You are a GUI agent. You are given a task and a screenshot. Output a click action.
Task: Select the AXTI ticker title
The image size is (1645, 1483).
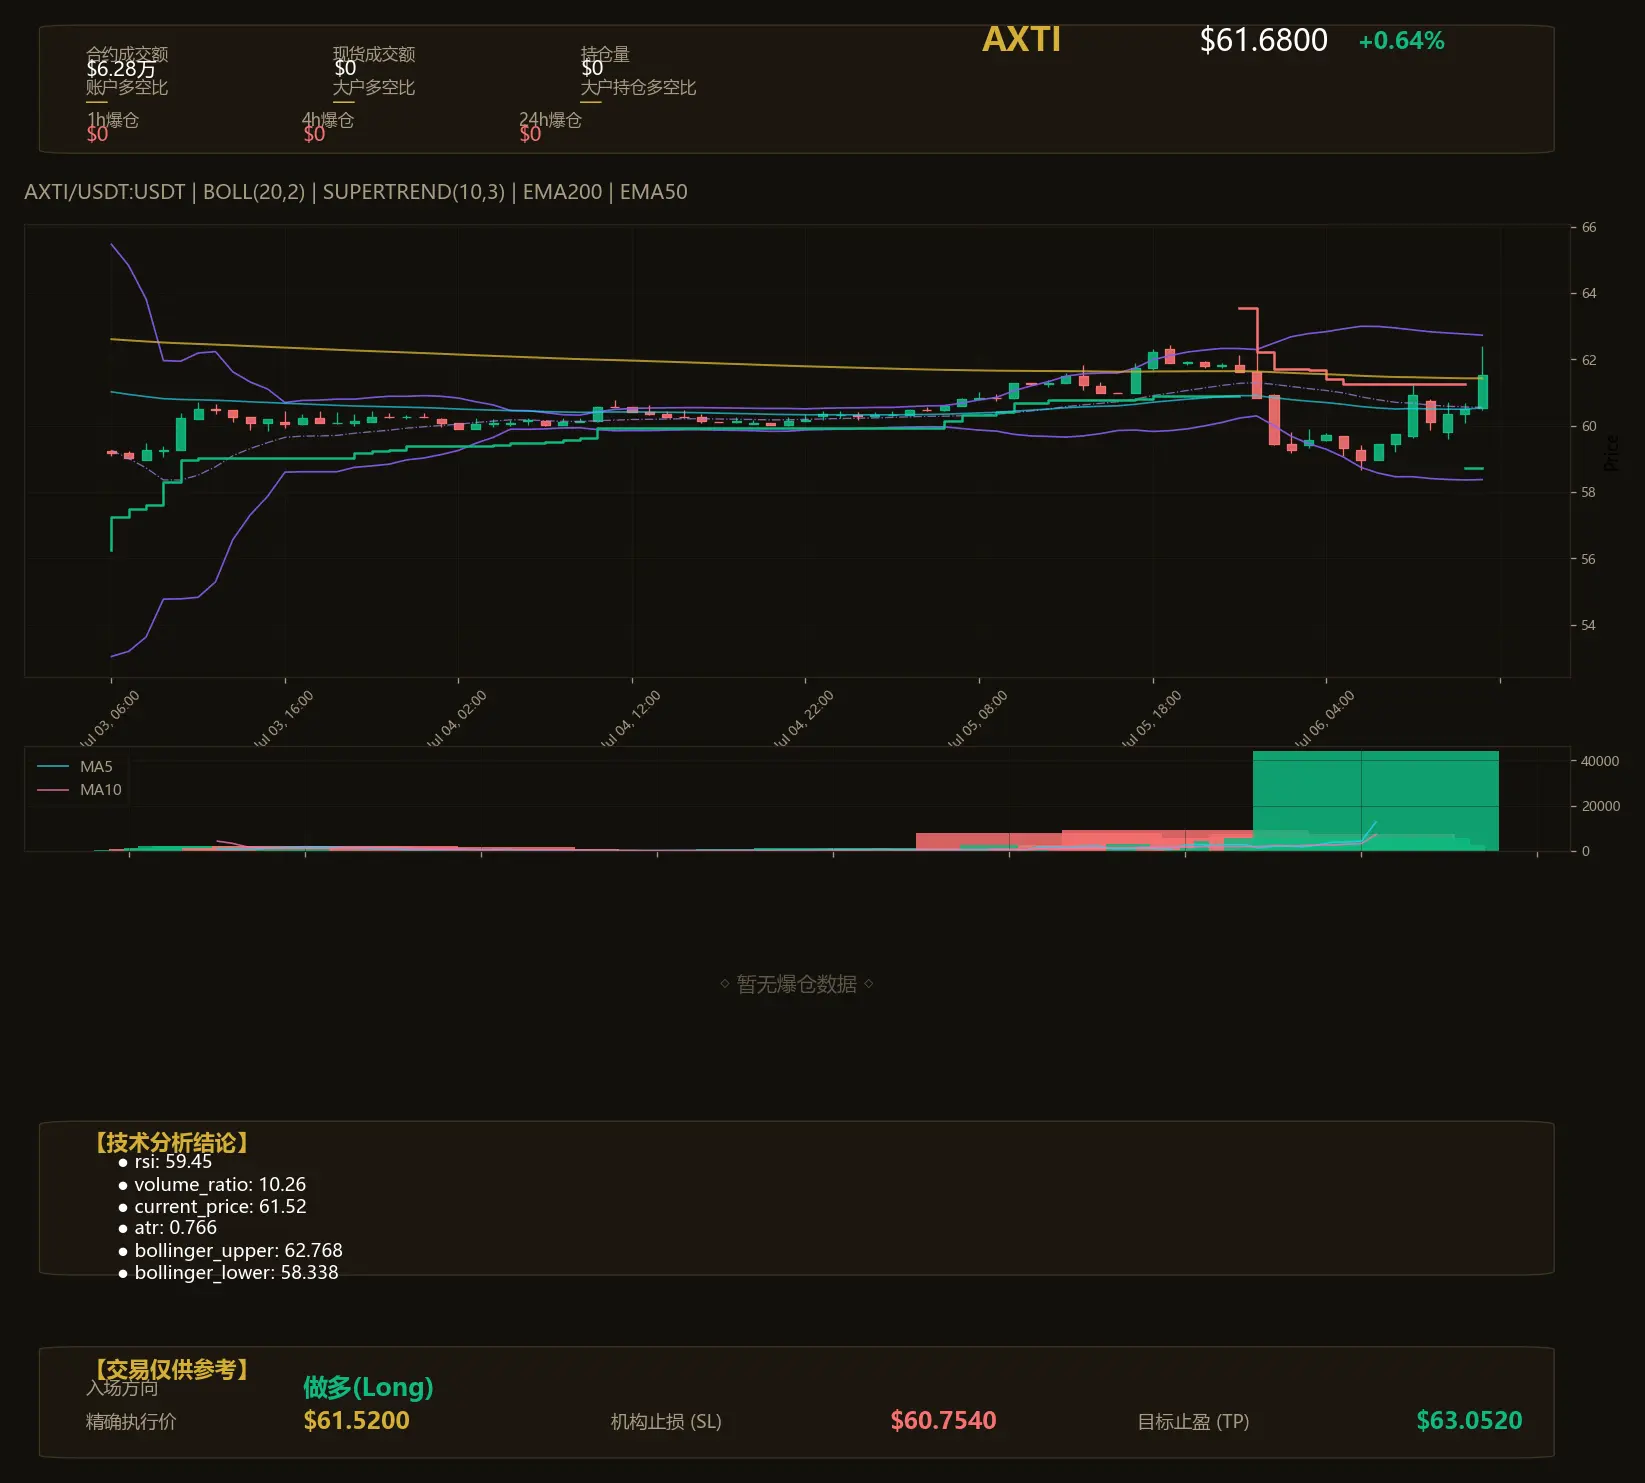click(1021, 40)
